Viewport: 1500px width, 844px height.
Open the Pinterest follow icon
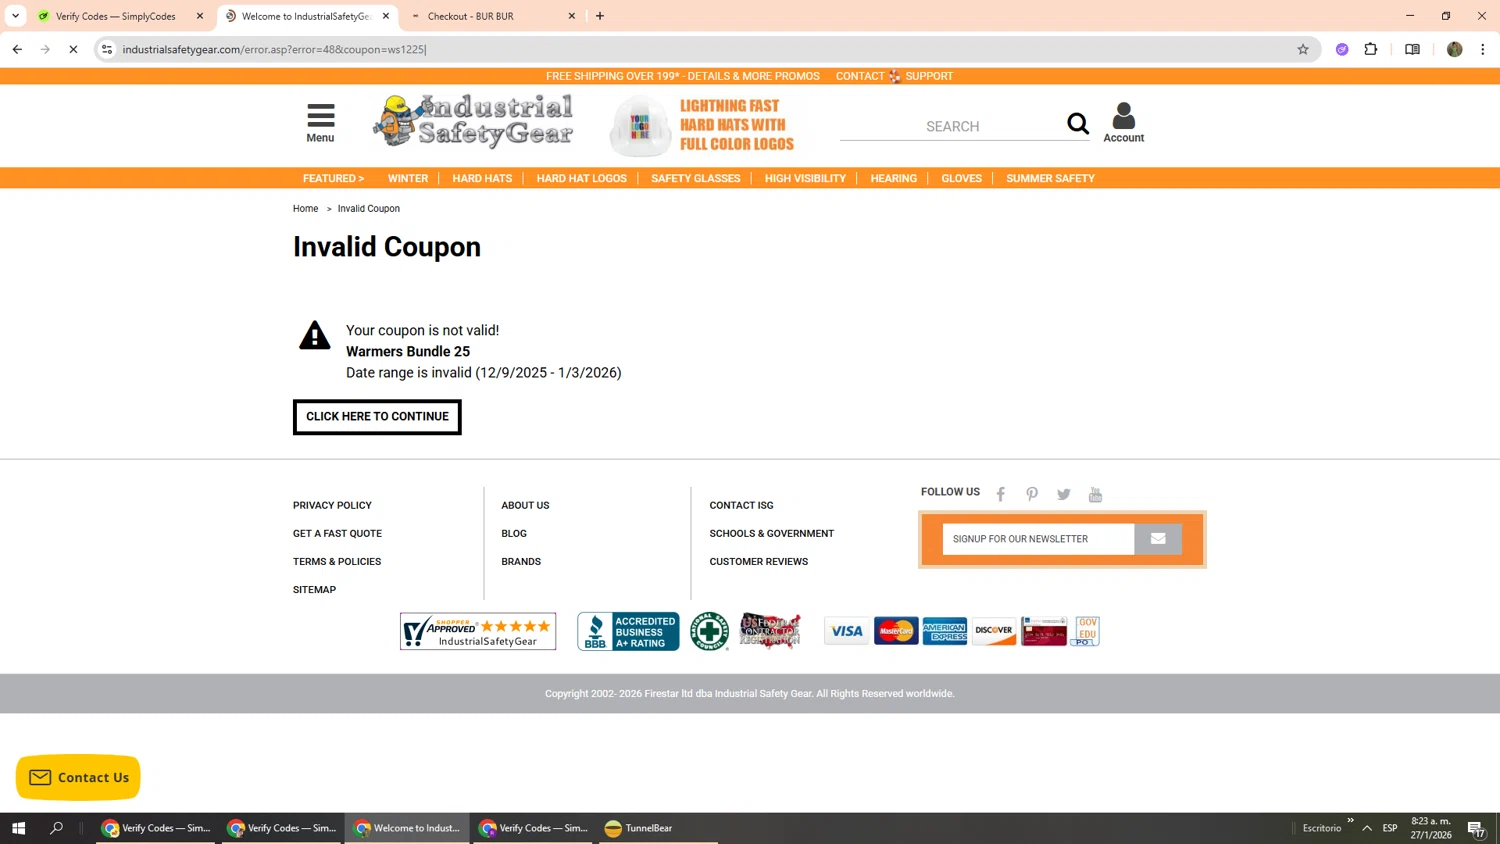coord(1032,494)
